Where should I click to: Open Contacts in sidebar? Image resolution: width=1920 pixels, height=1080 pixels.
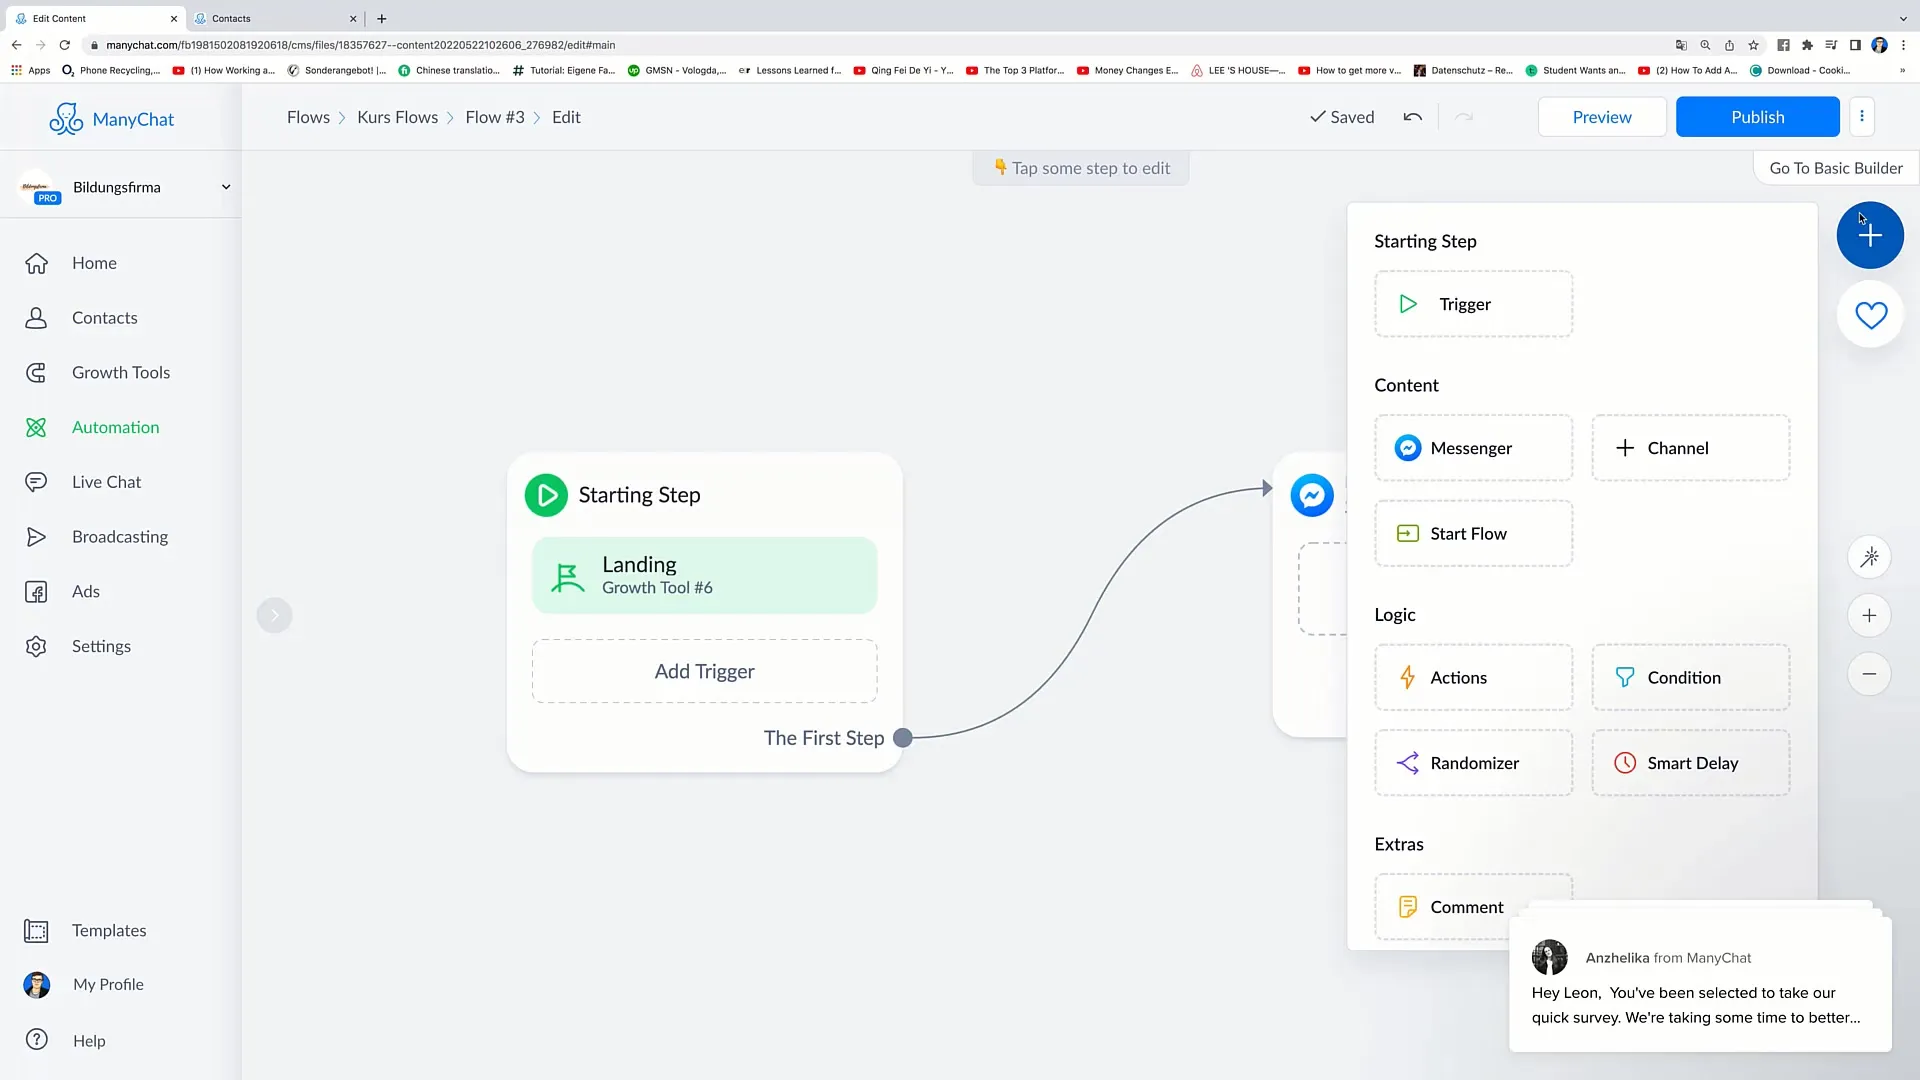(x=104, y=318)
